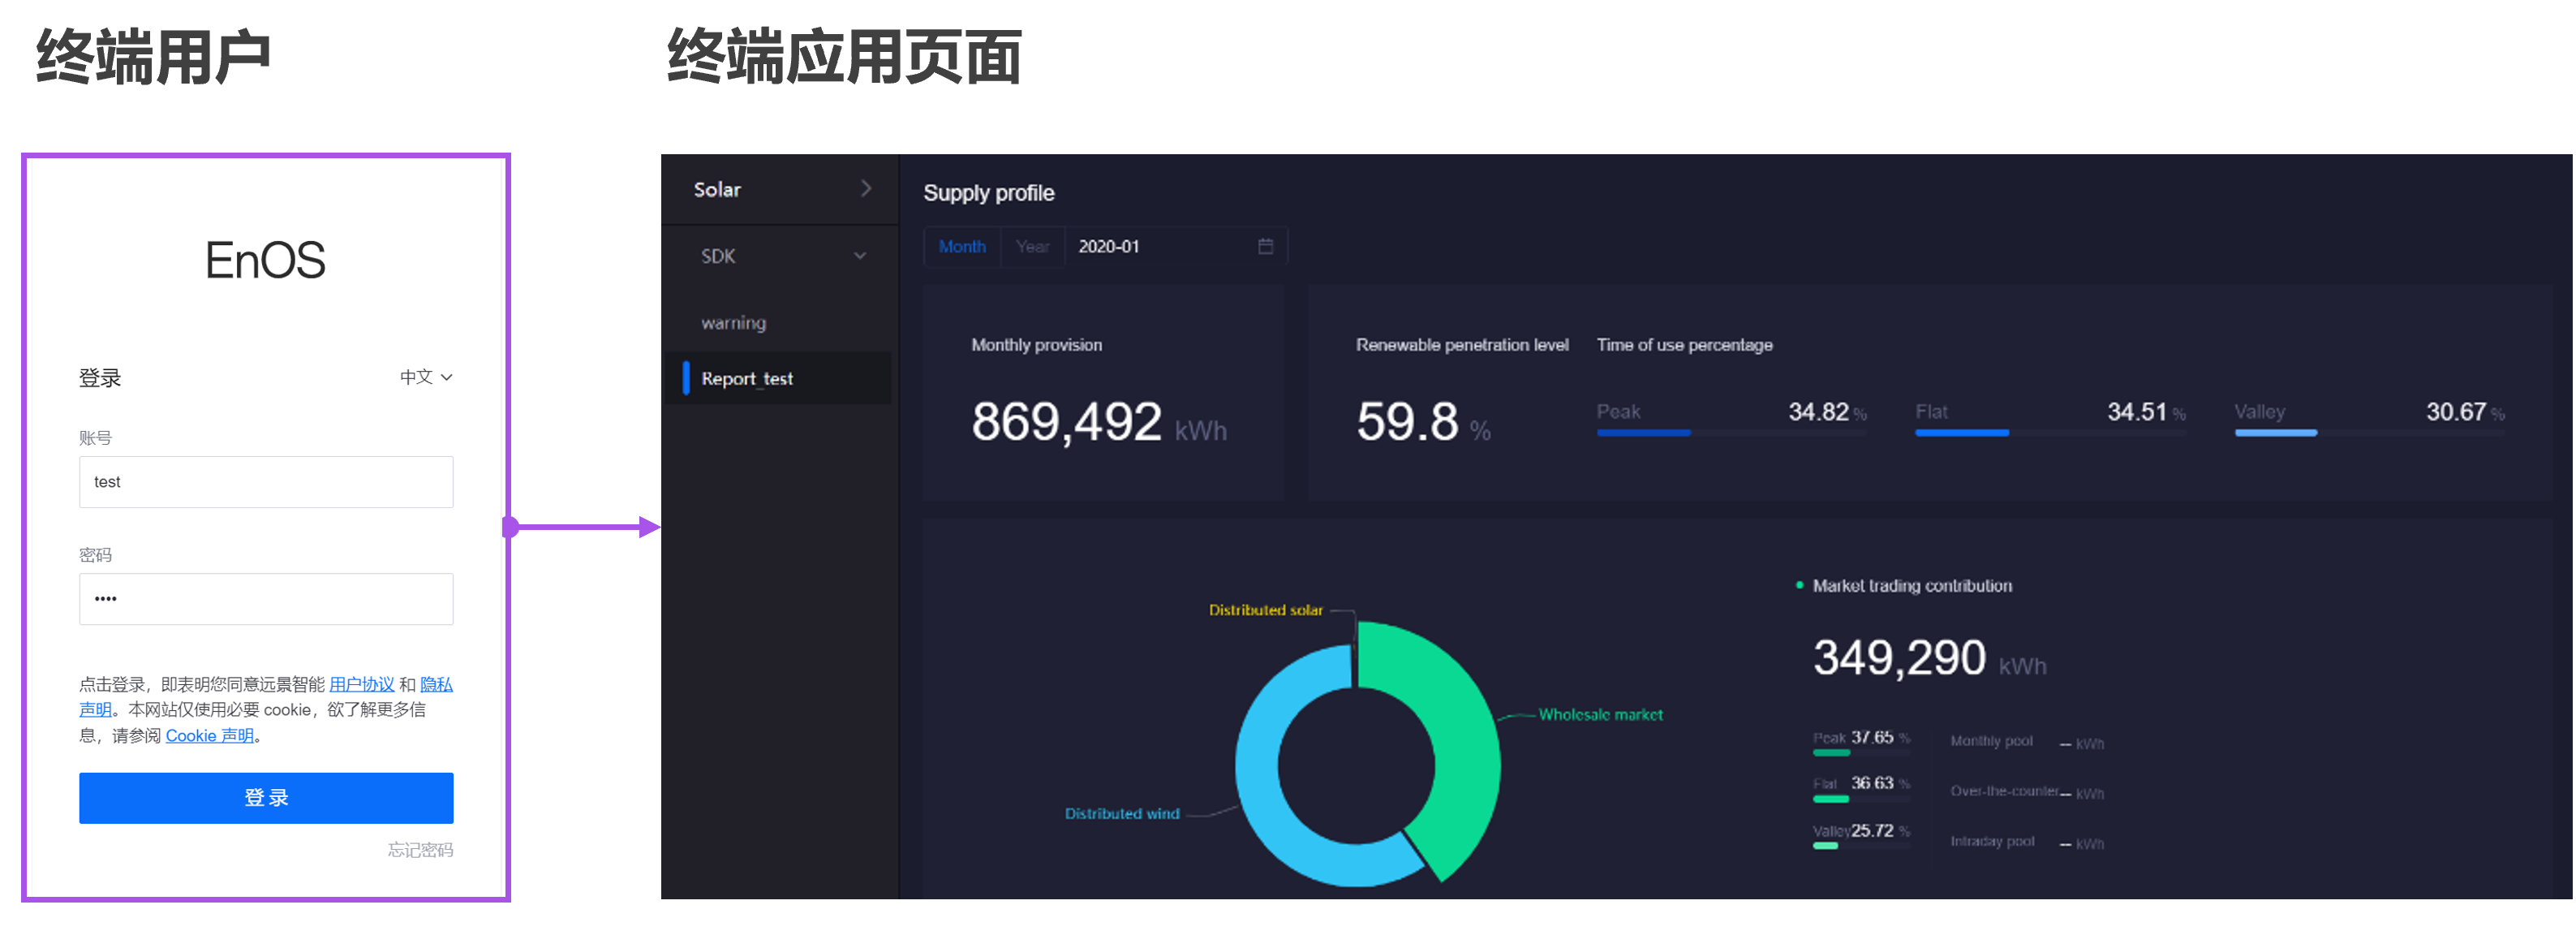
Task: Click the Market trading contribution legend dot
Action: (1799, 585)
